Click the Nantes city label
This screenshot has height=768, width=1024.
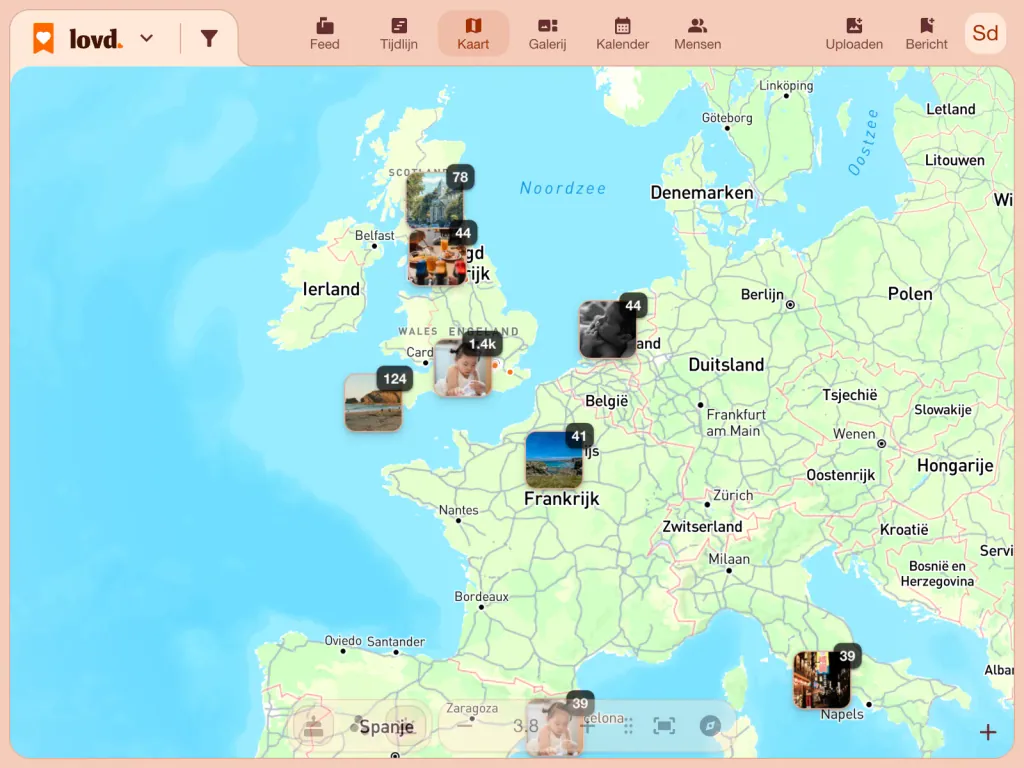tap(458, 510)
